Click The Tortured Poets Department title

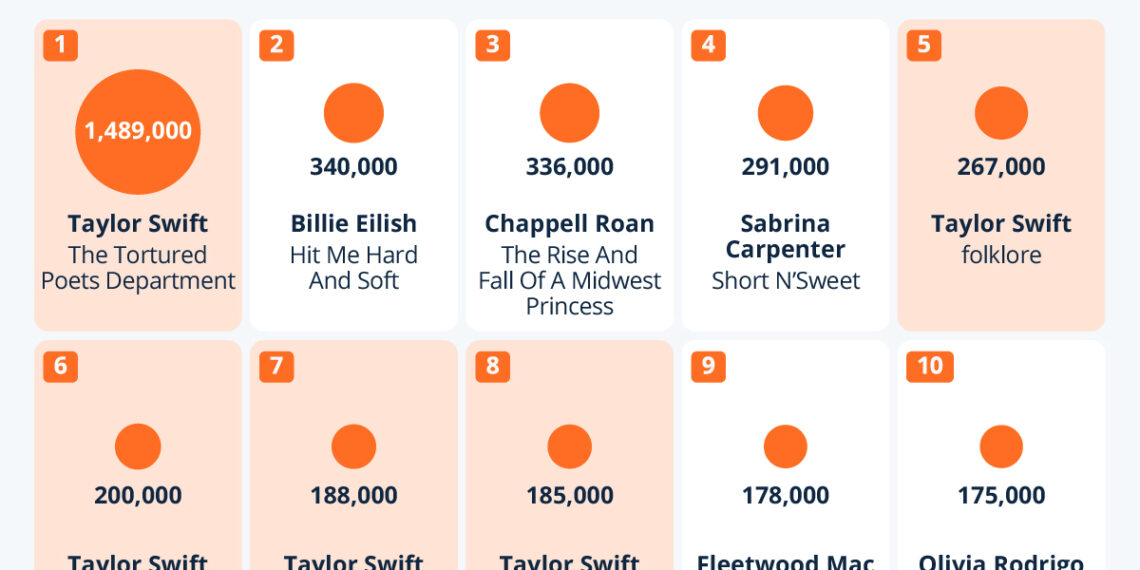coord(138,268)
